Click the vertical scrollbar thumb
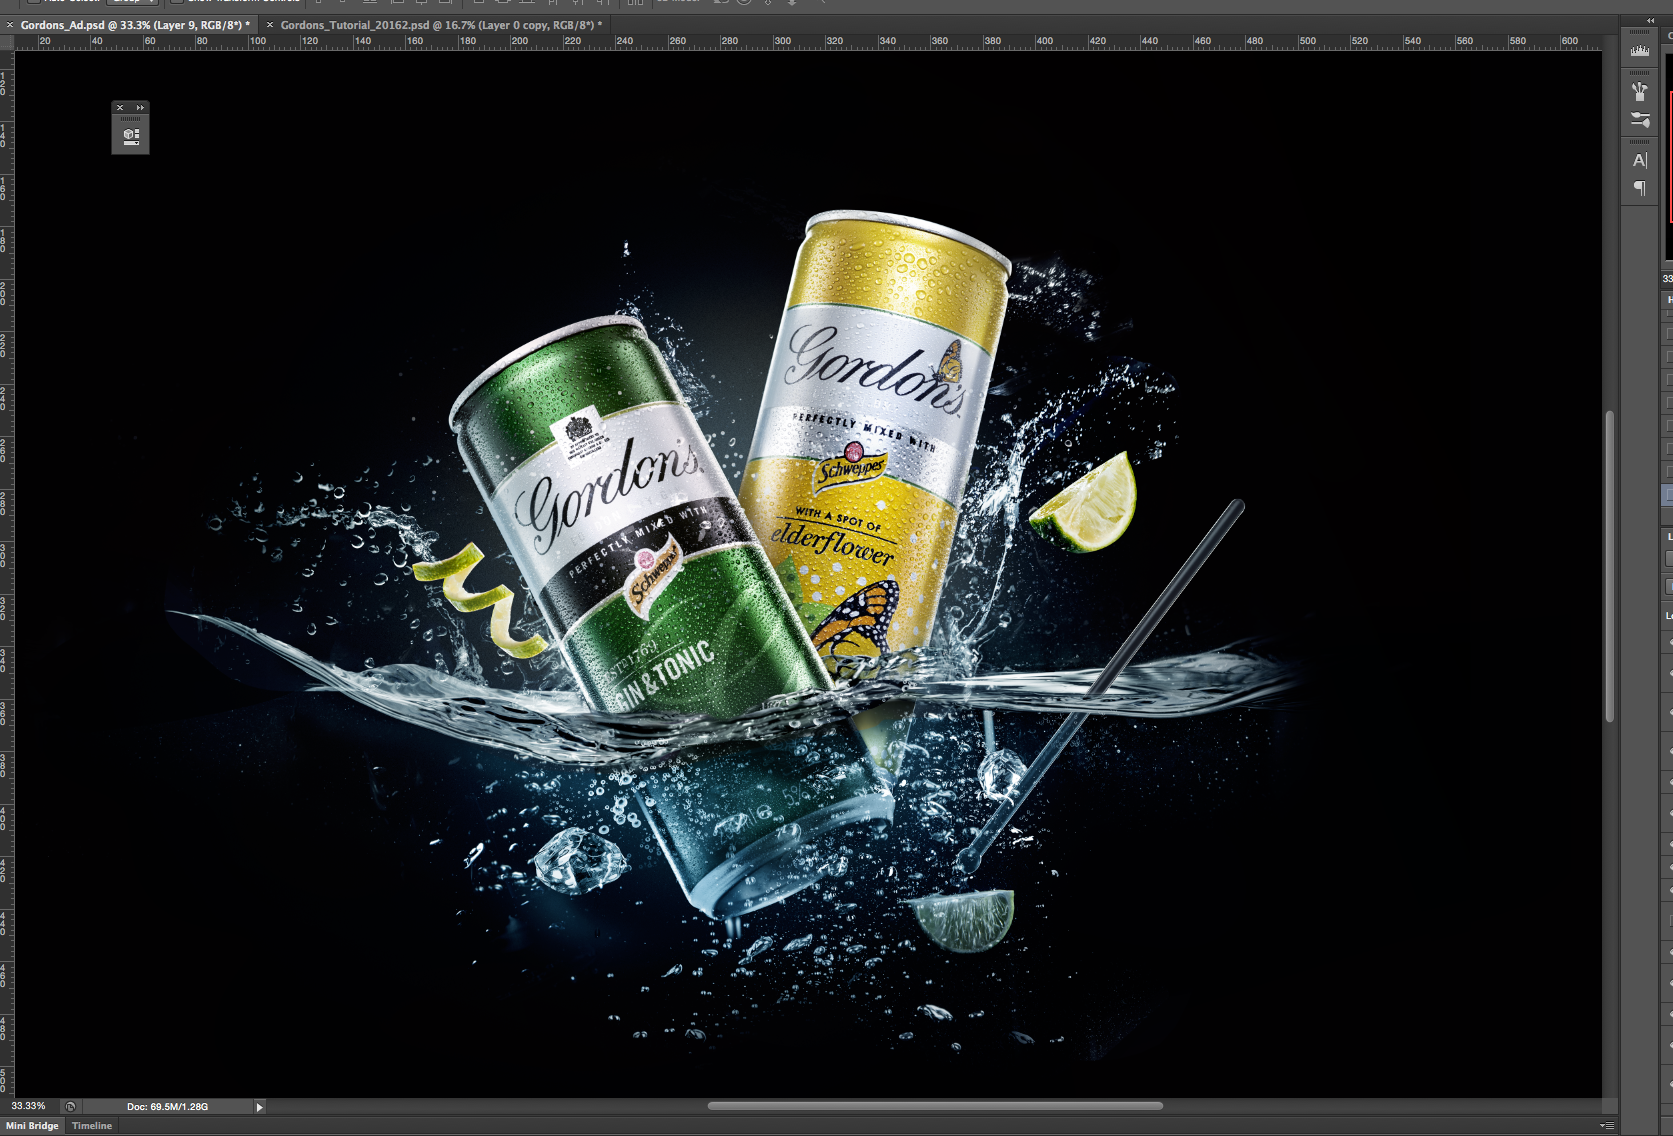This screenshot has width=1673, height=1136. coord(1610,566)
